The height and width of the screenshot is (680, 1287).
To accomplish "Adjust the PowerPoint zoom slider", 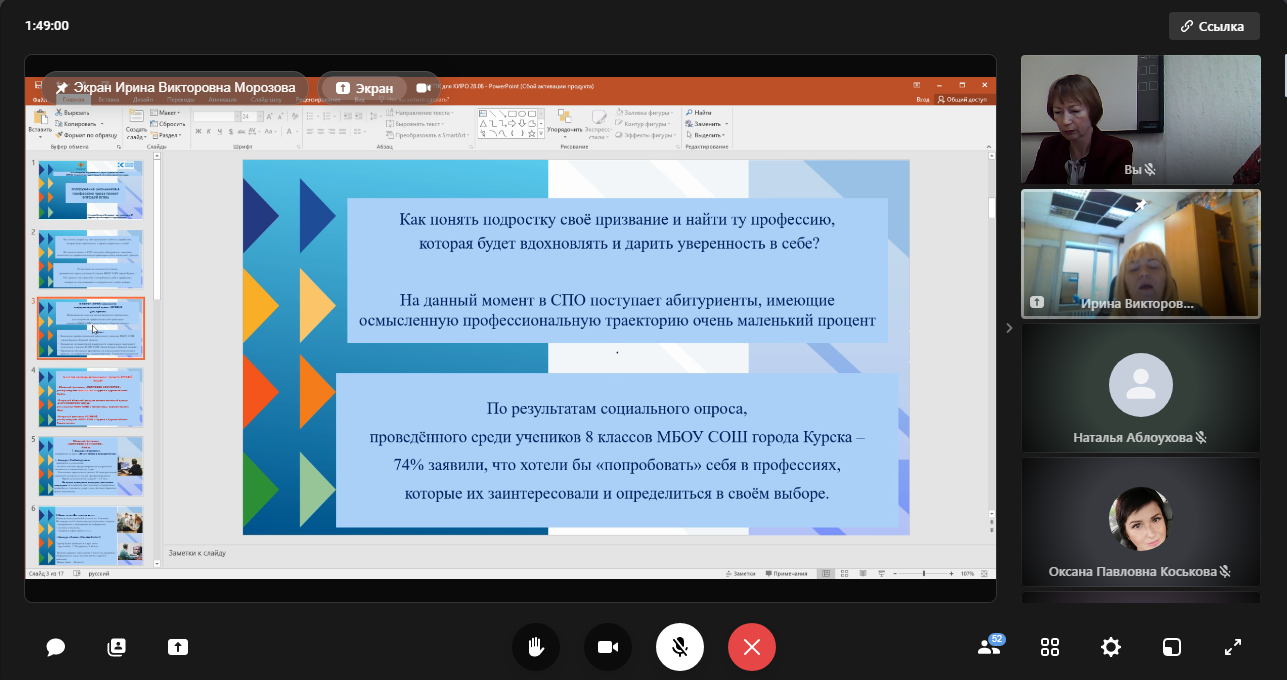I will 924,574.
